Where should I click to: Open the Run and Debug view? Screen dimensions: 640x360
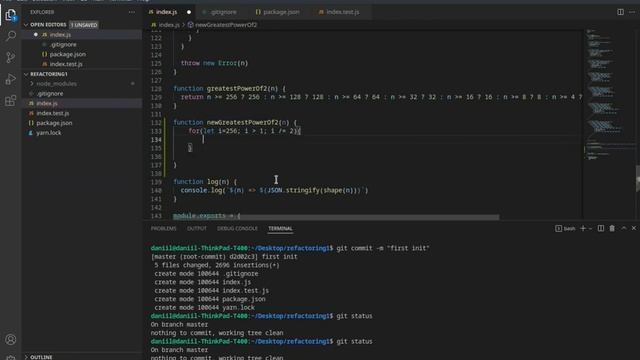[11, 79]
